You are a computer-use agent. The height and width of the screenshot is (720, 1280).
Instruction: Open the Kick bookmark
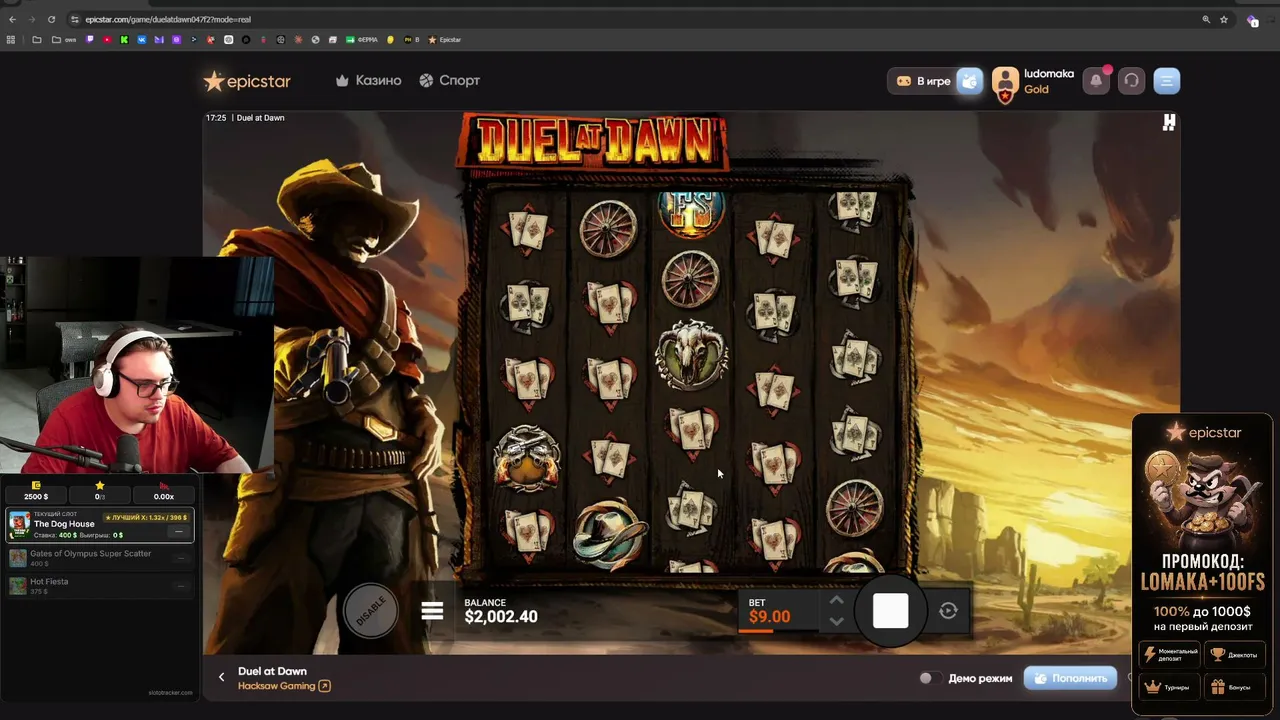pos(124,40)
